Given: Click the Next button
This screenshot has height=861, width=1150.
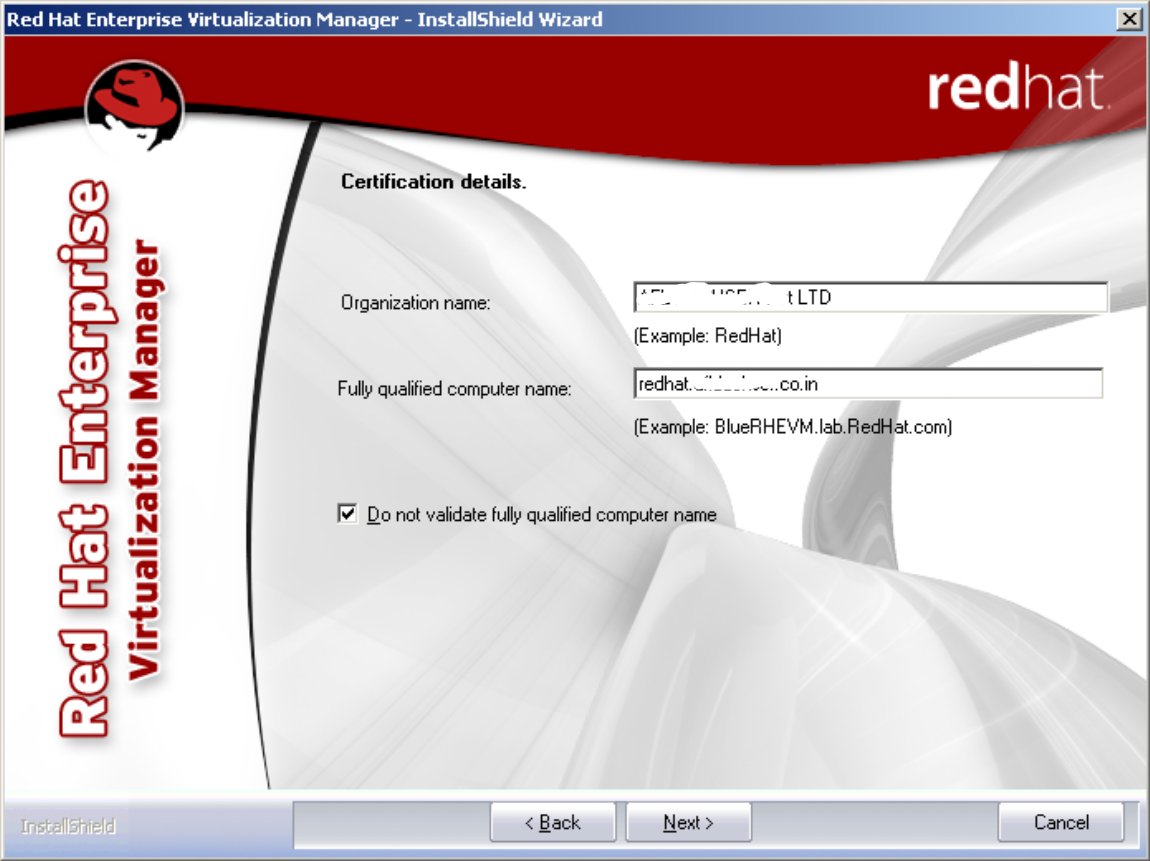Looking at the screenshot, I should pos(688,822).
